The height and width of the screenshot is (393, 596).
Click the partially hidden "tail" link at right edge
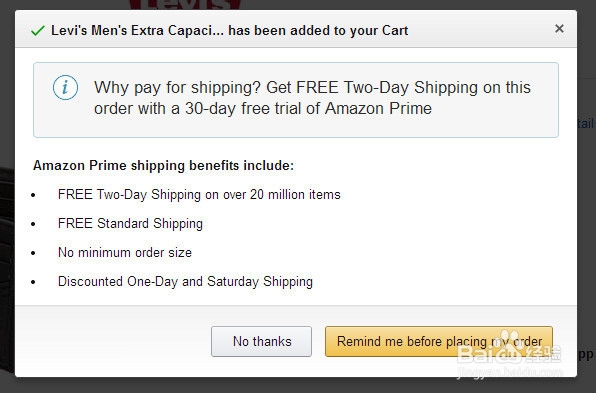(585, 124)
